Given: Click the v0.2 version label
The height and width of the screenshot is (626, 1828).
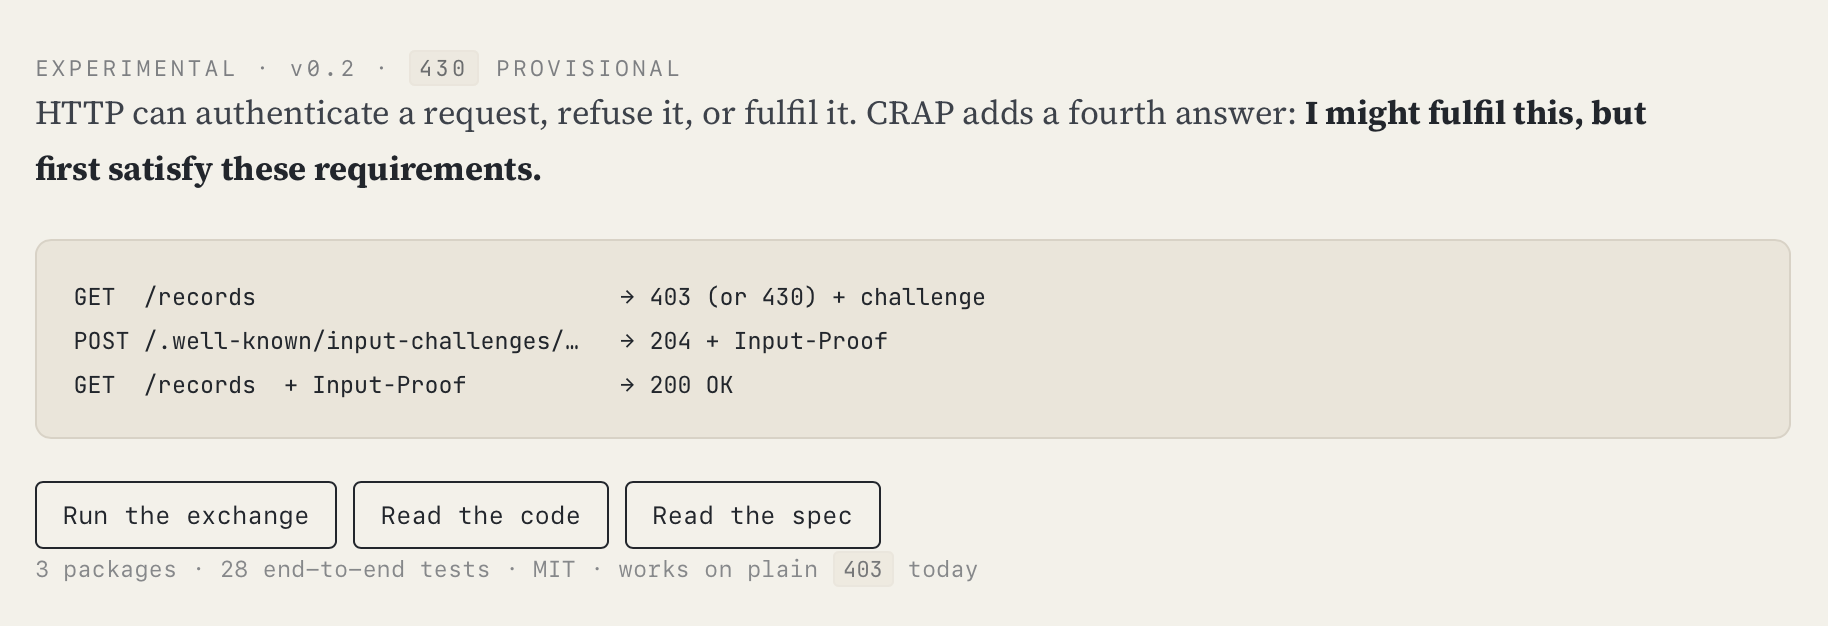Looking at the screenshot, I should point(323,68).
